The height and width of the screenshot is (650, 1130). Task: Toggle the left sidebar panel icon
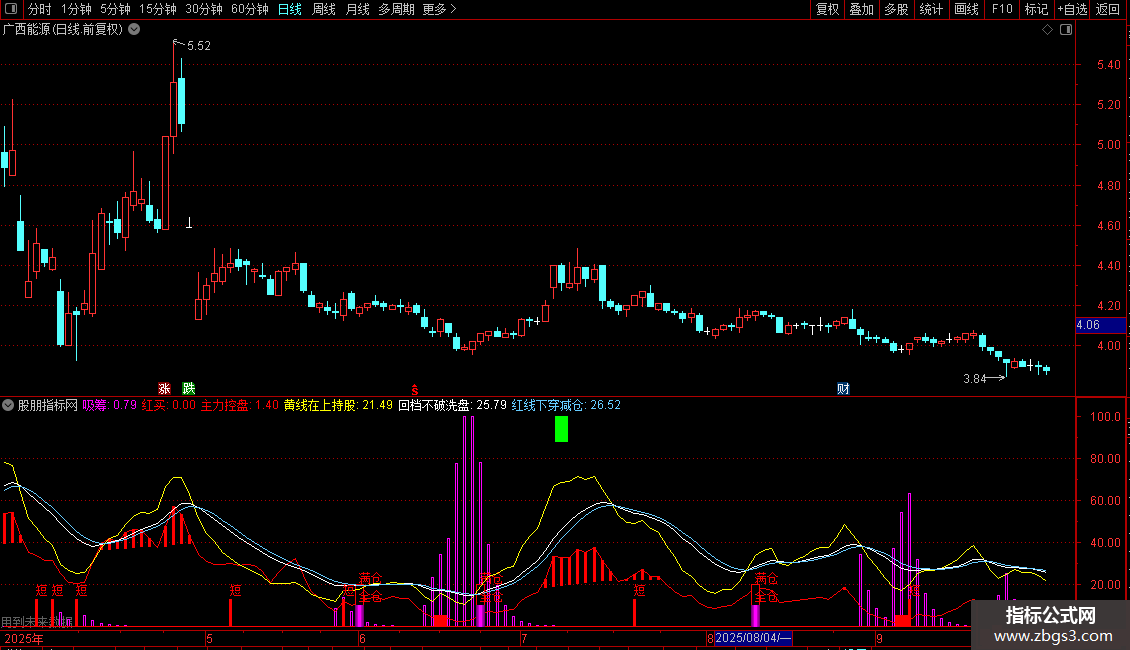[9, 9]
